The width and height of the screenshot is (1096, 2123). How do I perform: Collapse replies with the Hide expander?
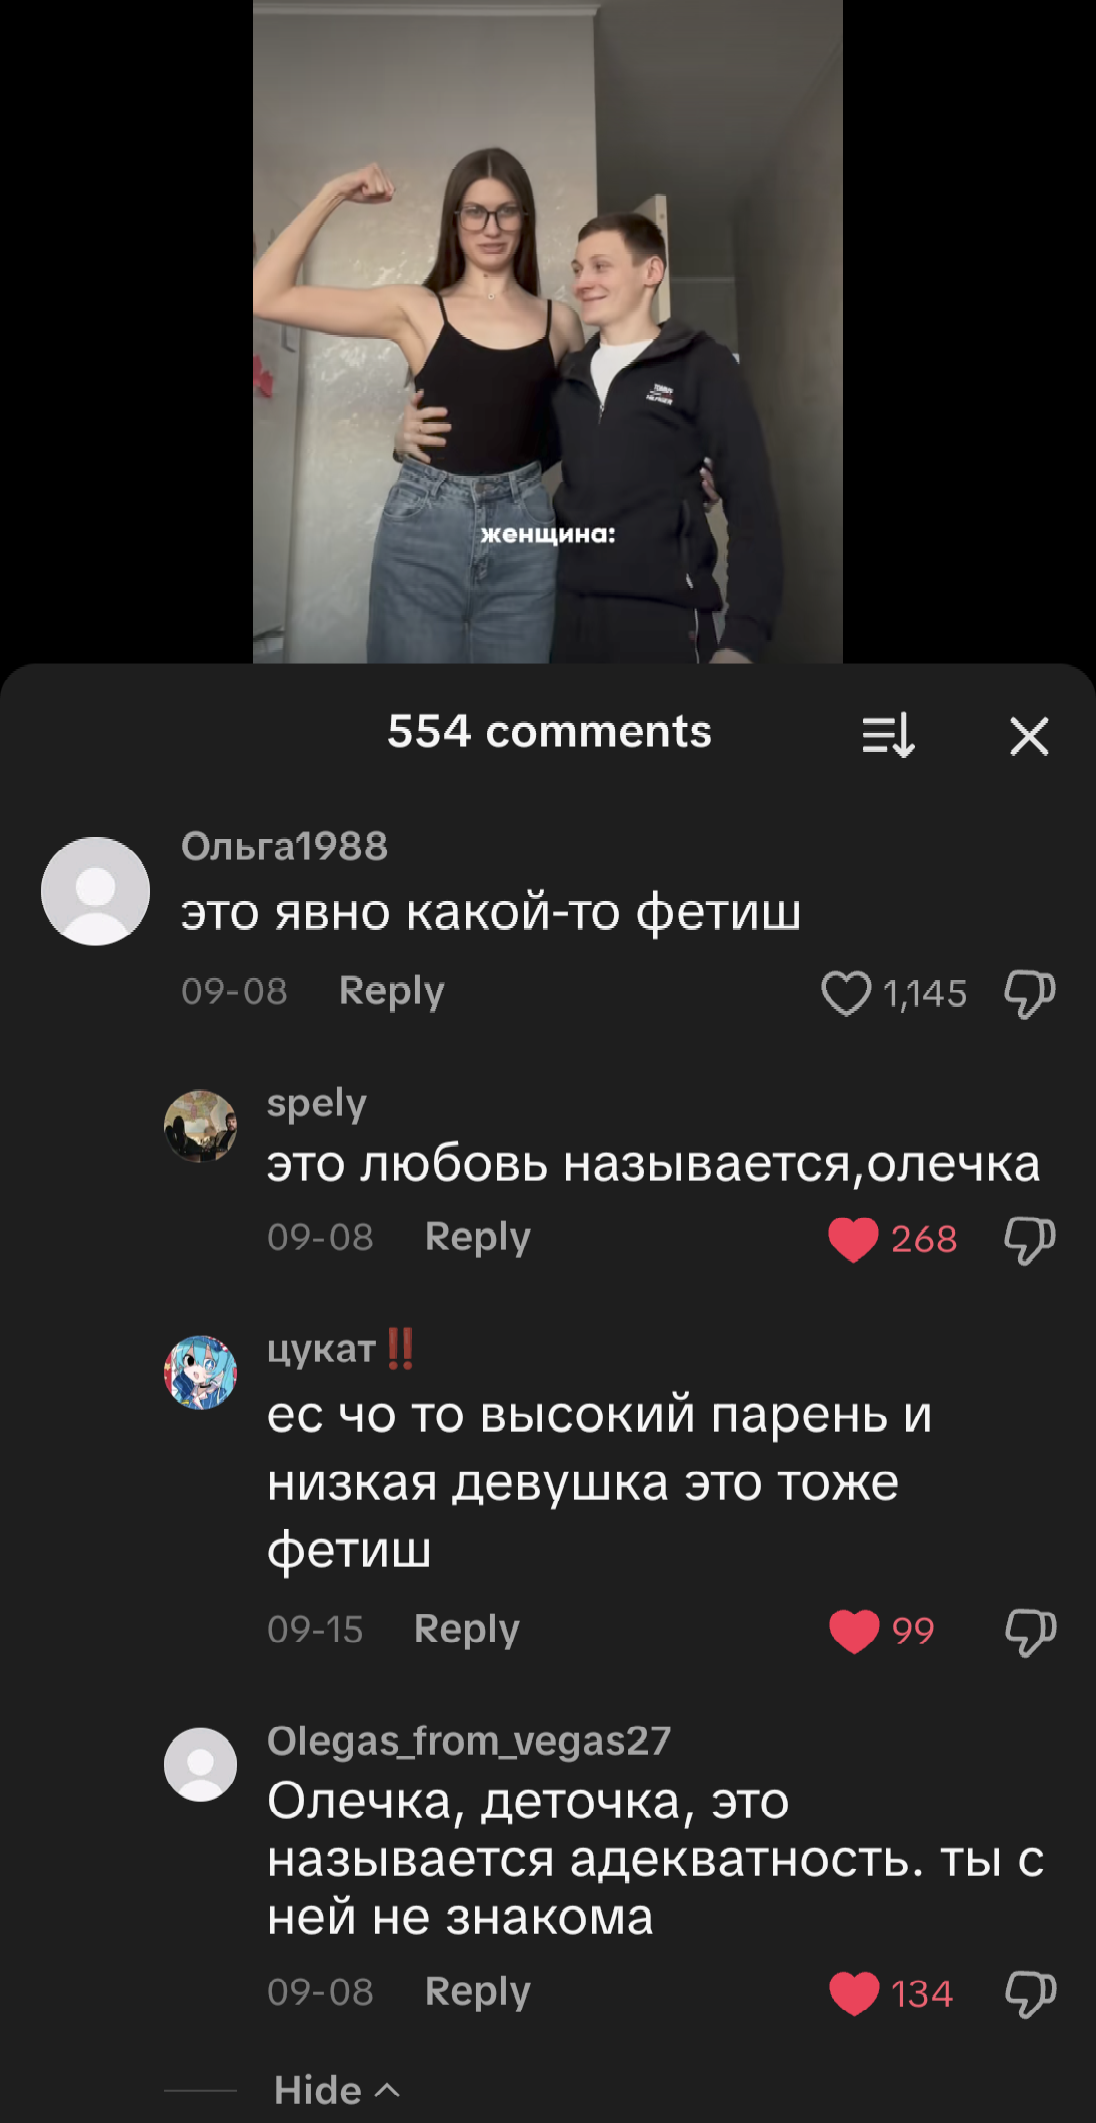click(337, 2090)
